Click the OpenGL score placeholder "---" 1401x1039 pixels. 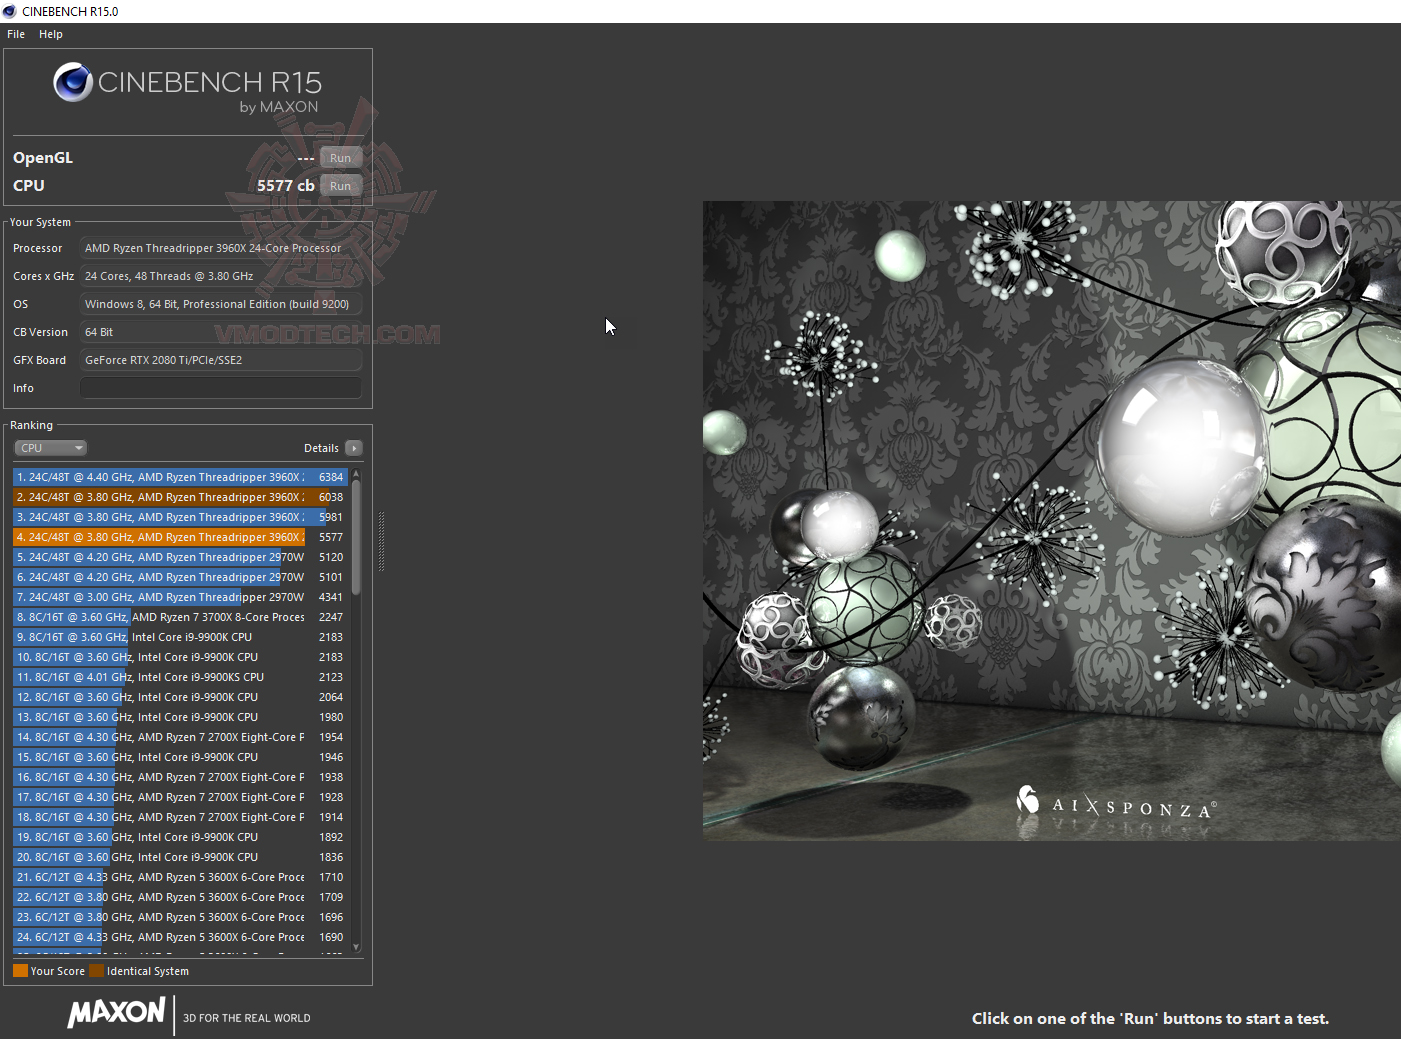[x=306, y=158]
